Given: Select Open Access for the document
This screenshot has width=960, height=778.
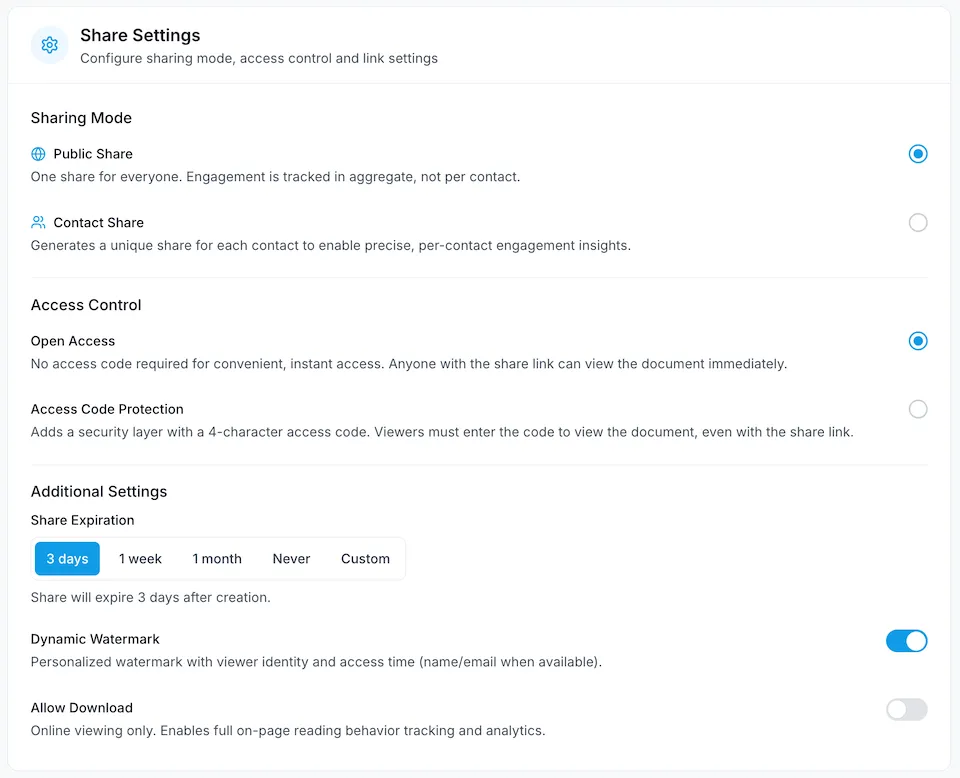Looking at the screenshot, I should [918, 341].
